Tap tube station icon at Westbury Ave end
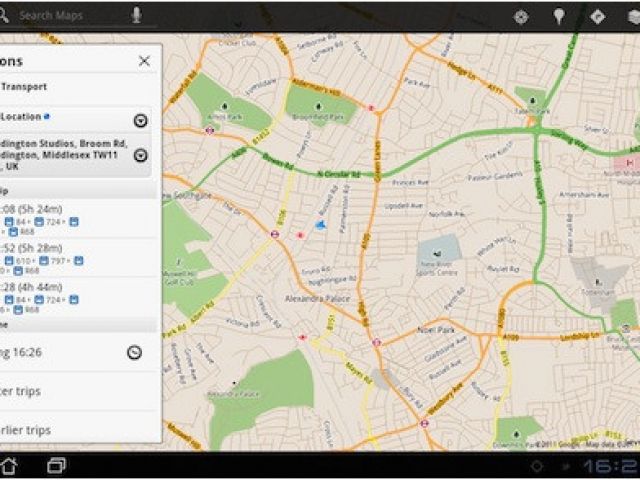 424,423
